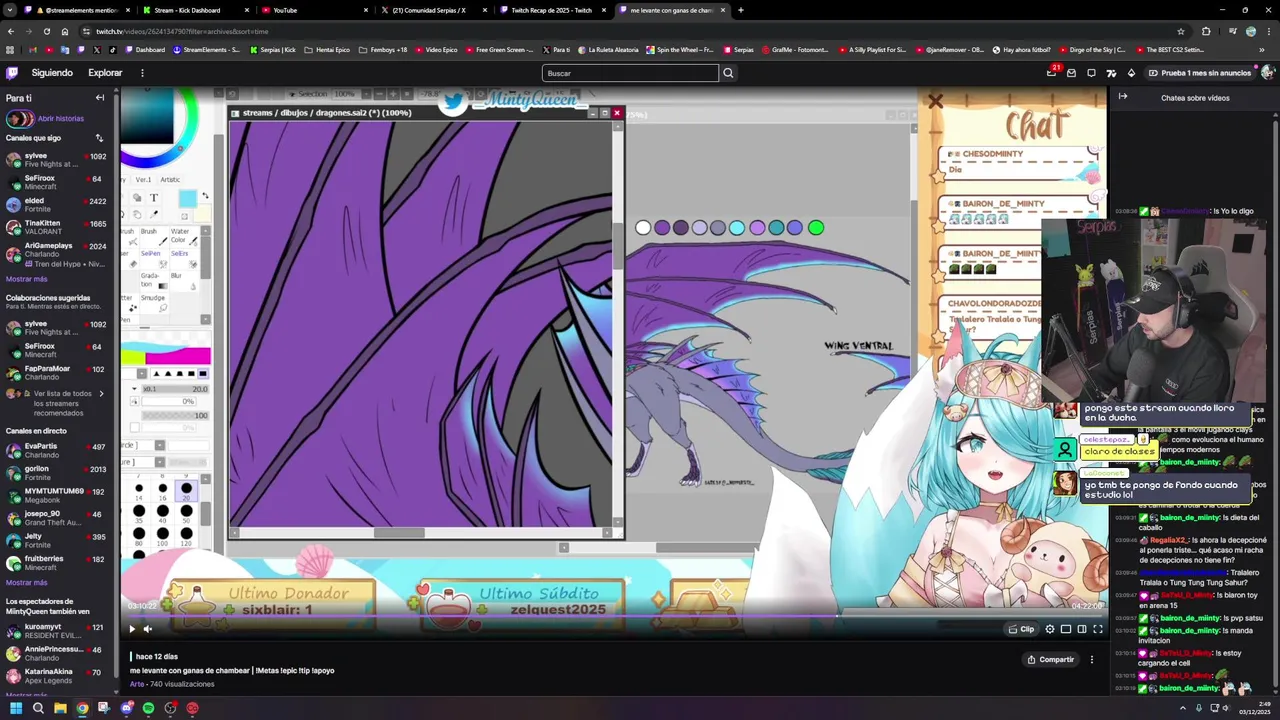Open the user avatar account menu
Image resolution: width=1280 pixels, height=720 pixels.
(x=1267, y=73)
